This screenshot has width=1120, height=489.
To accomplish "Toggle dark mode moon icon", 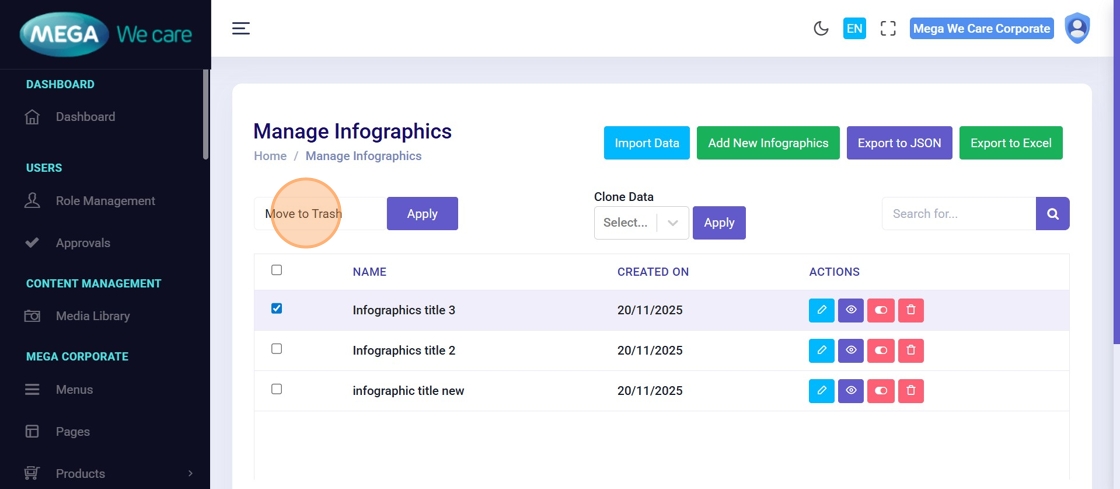I will [821, 29].
